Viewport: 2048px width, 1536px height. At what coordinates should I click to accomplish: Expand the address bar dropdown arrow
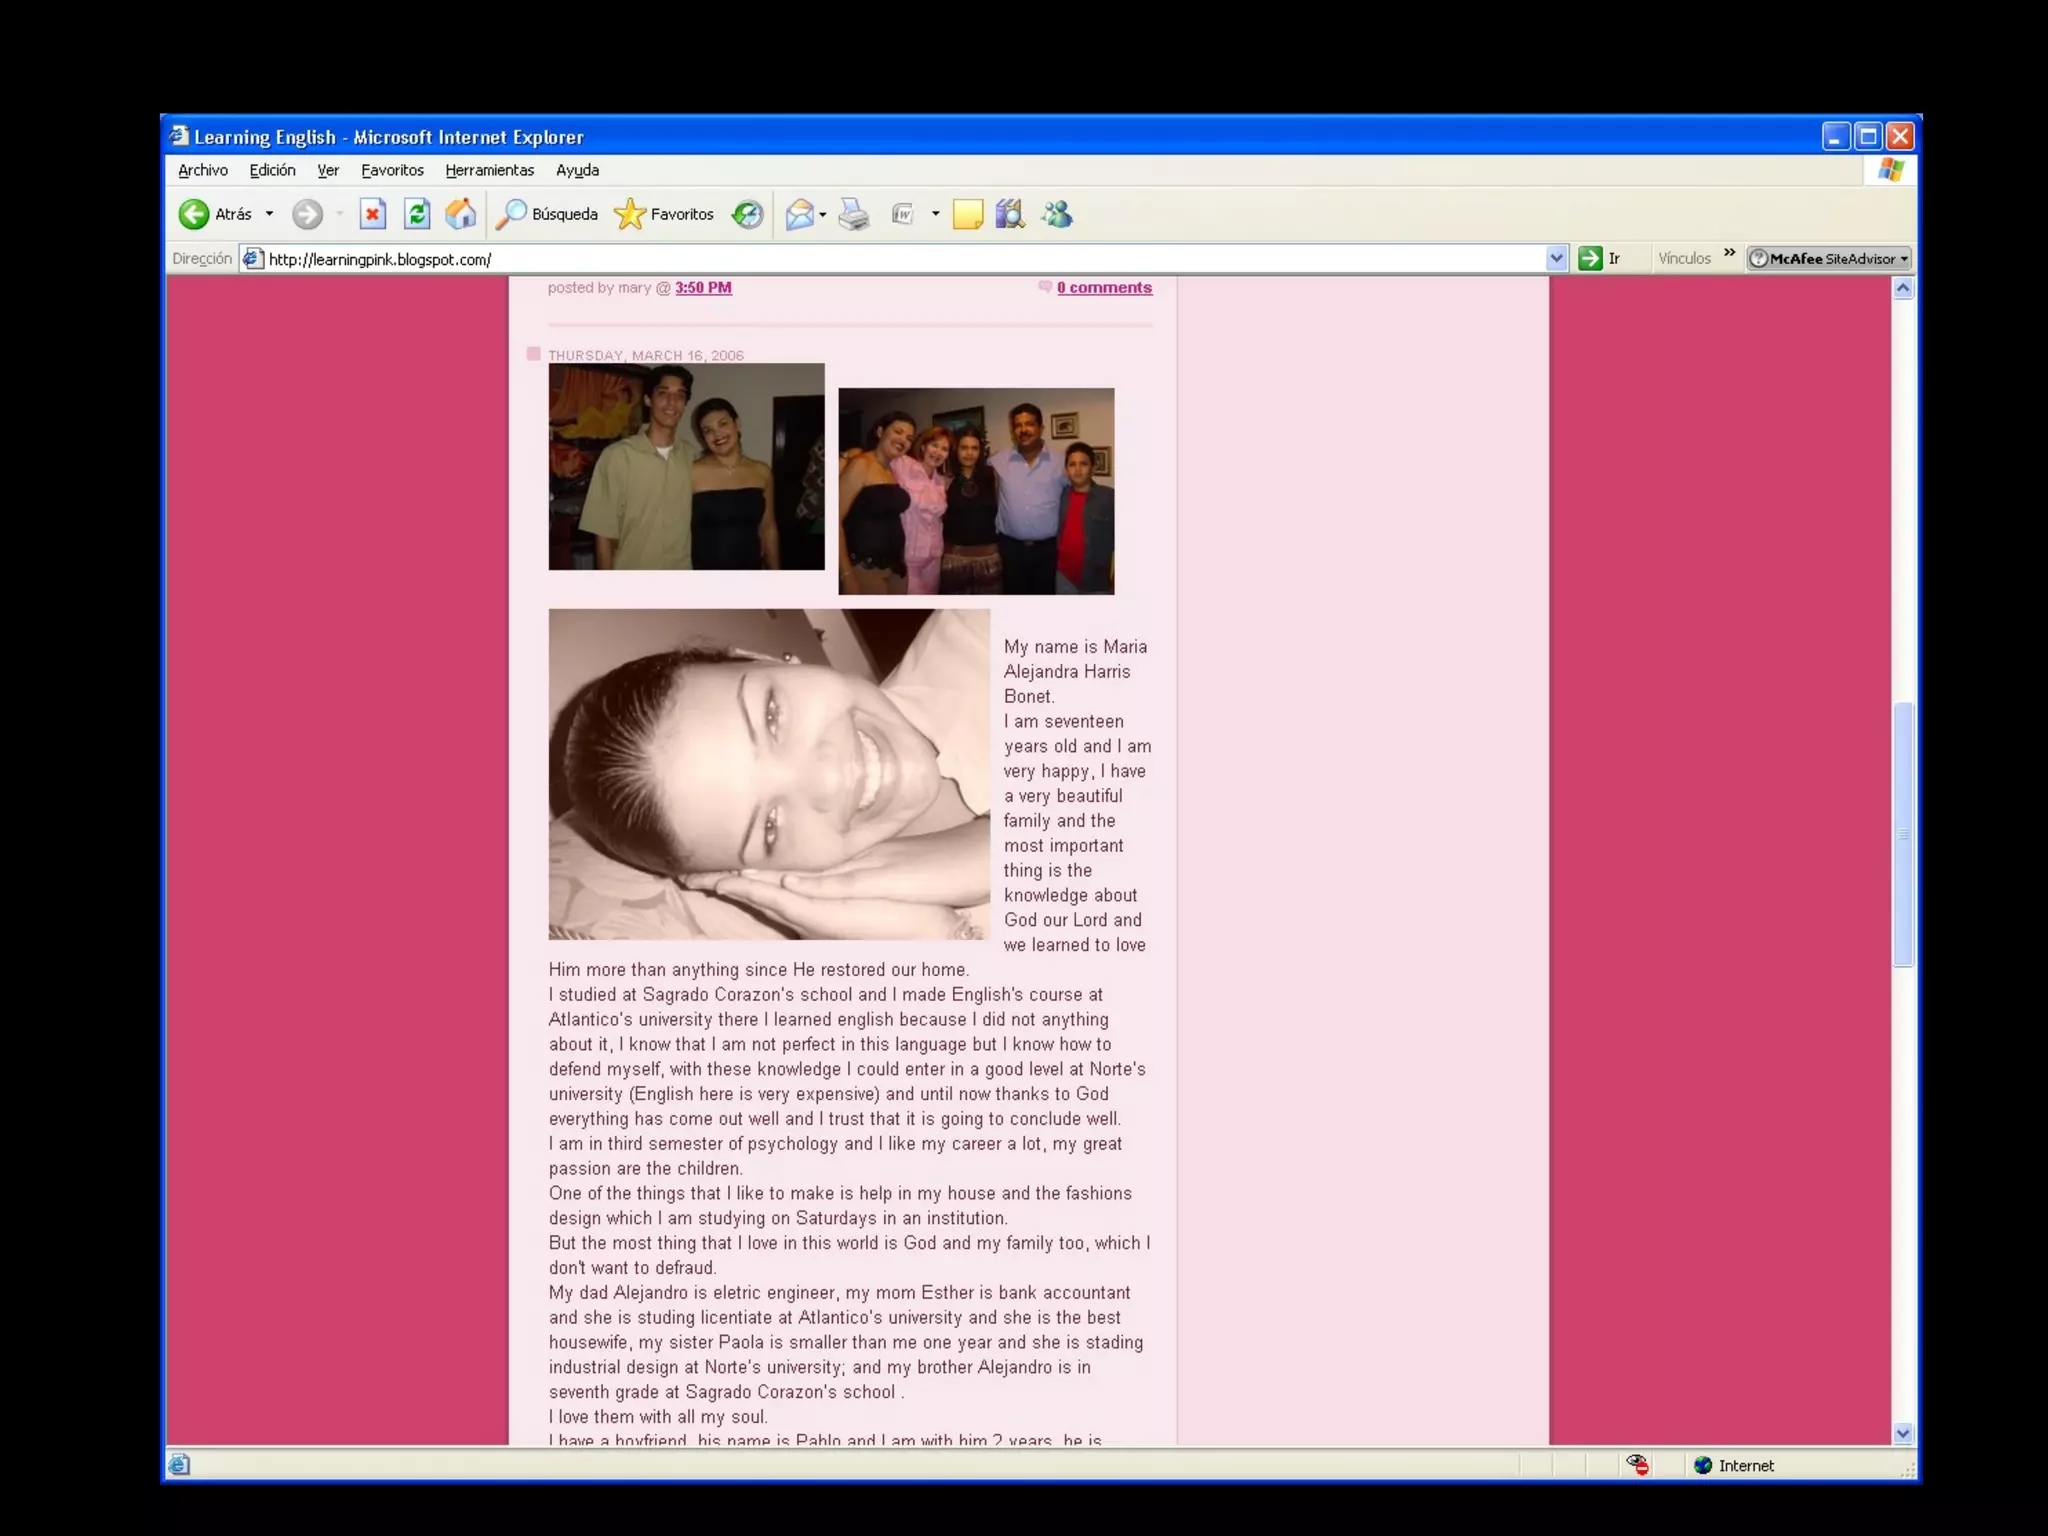[1556, 259]
